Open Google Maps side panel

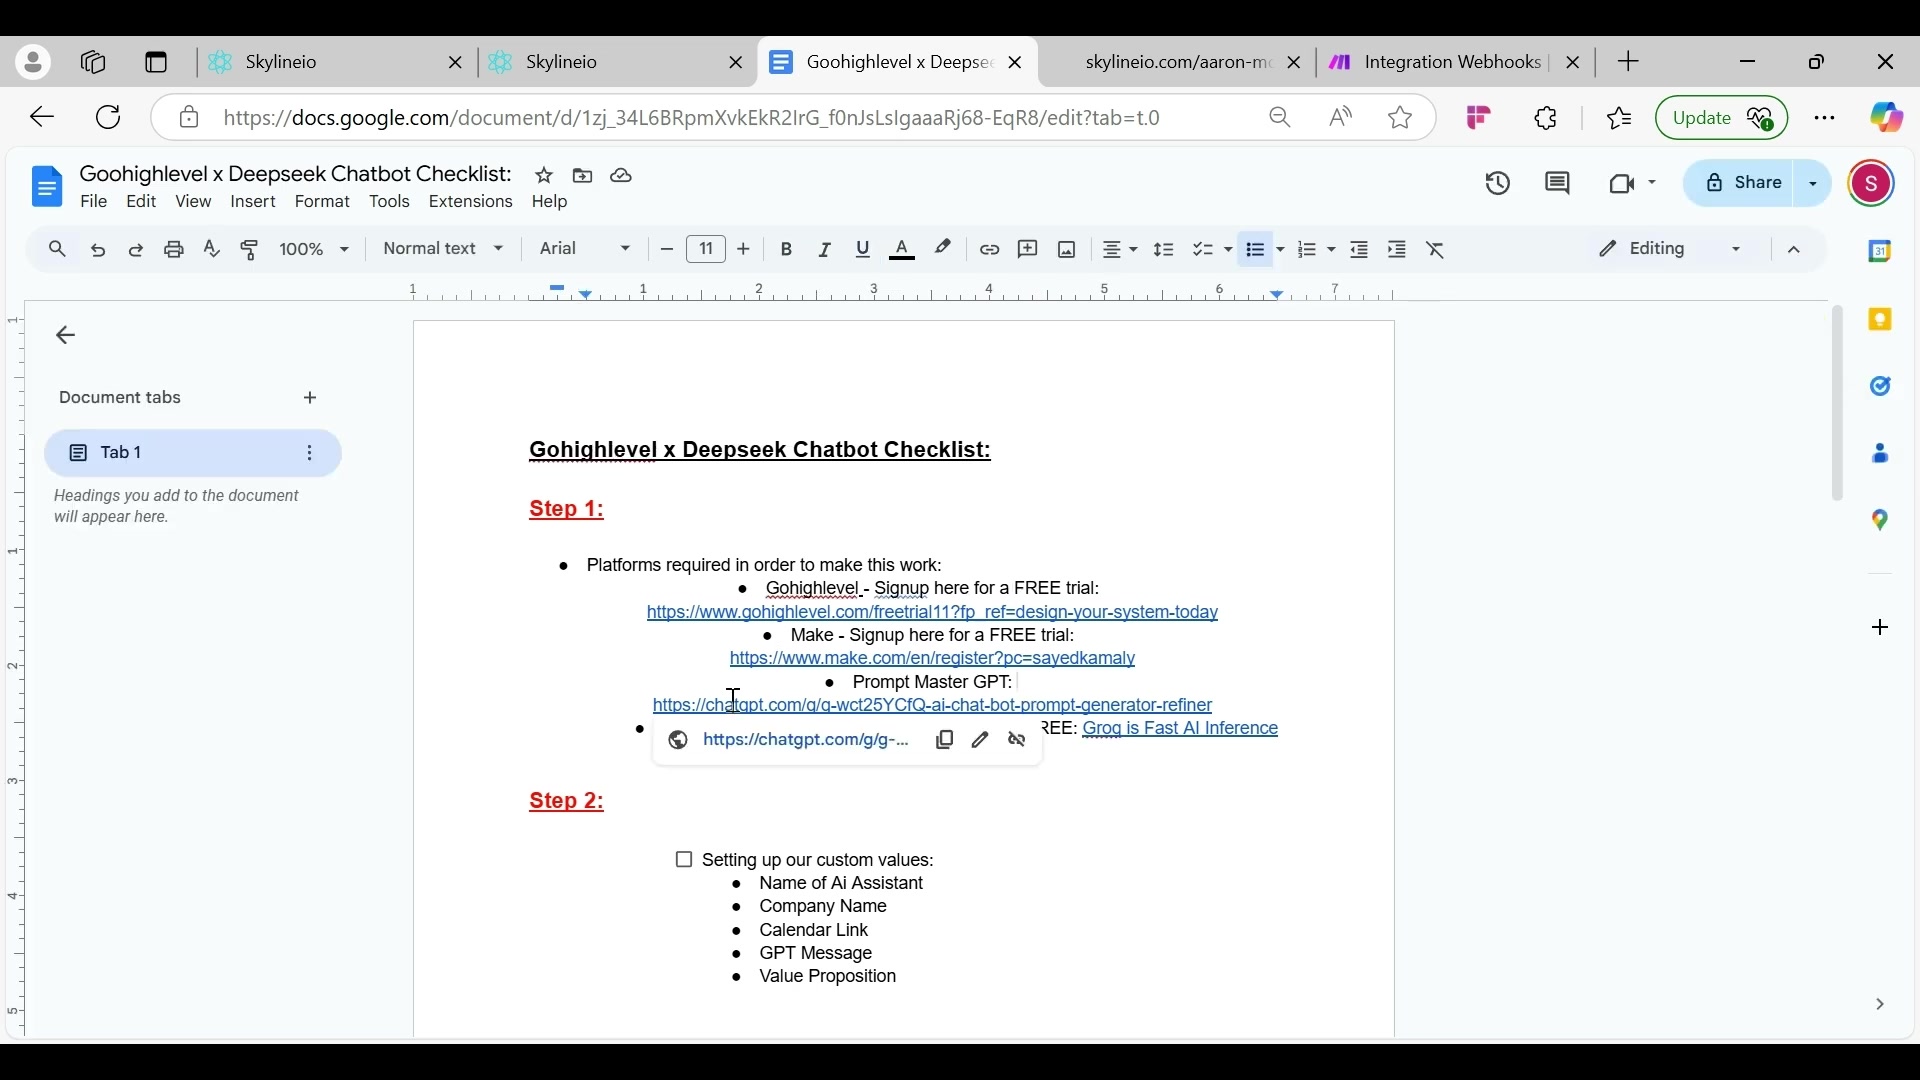coord(1881,520)
